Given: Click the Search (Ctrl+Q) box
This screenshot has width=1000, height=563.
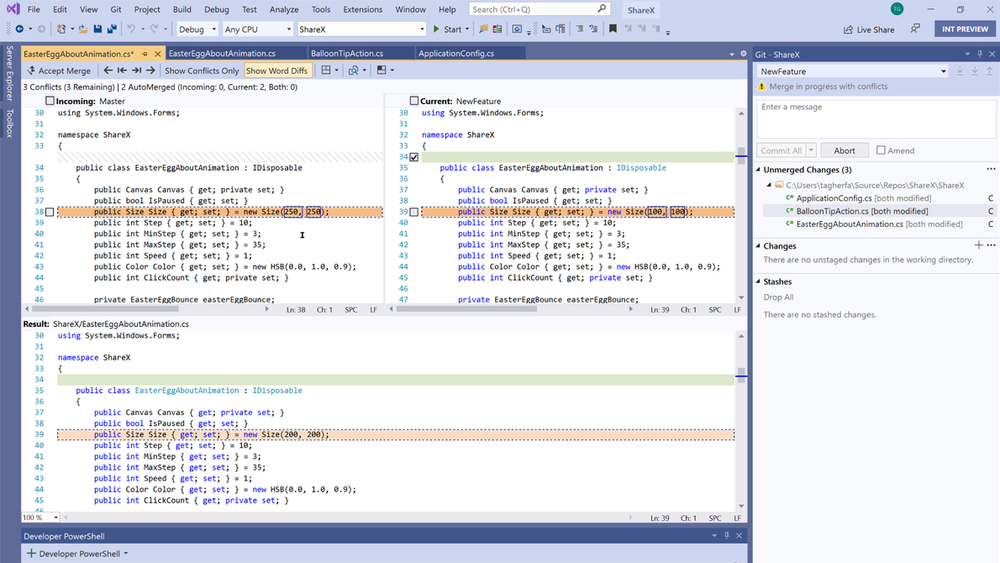Looking at the screenshot, I should pos(540,9).
